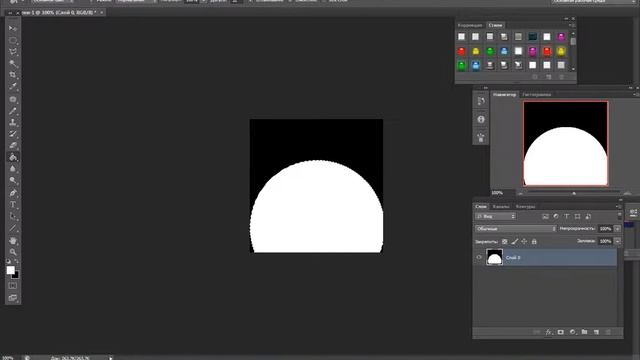The height and width of the screenshot is (360, 640).
Task: Open the collapsed Info panel icon
Action: coord(481,119)
